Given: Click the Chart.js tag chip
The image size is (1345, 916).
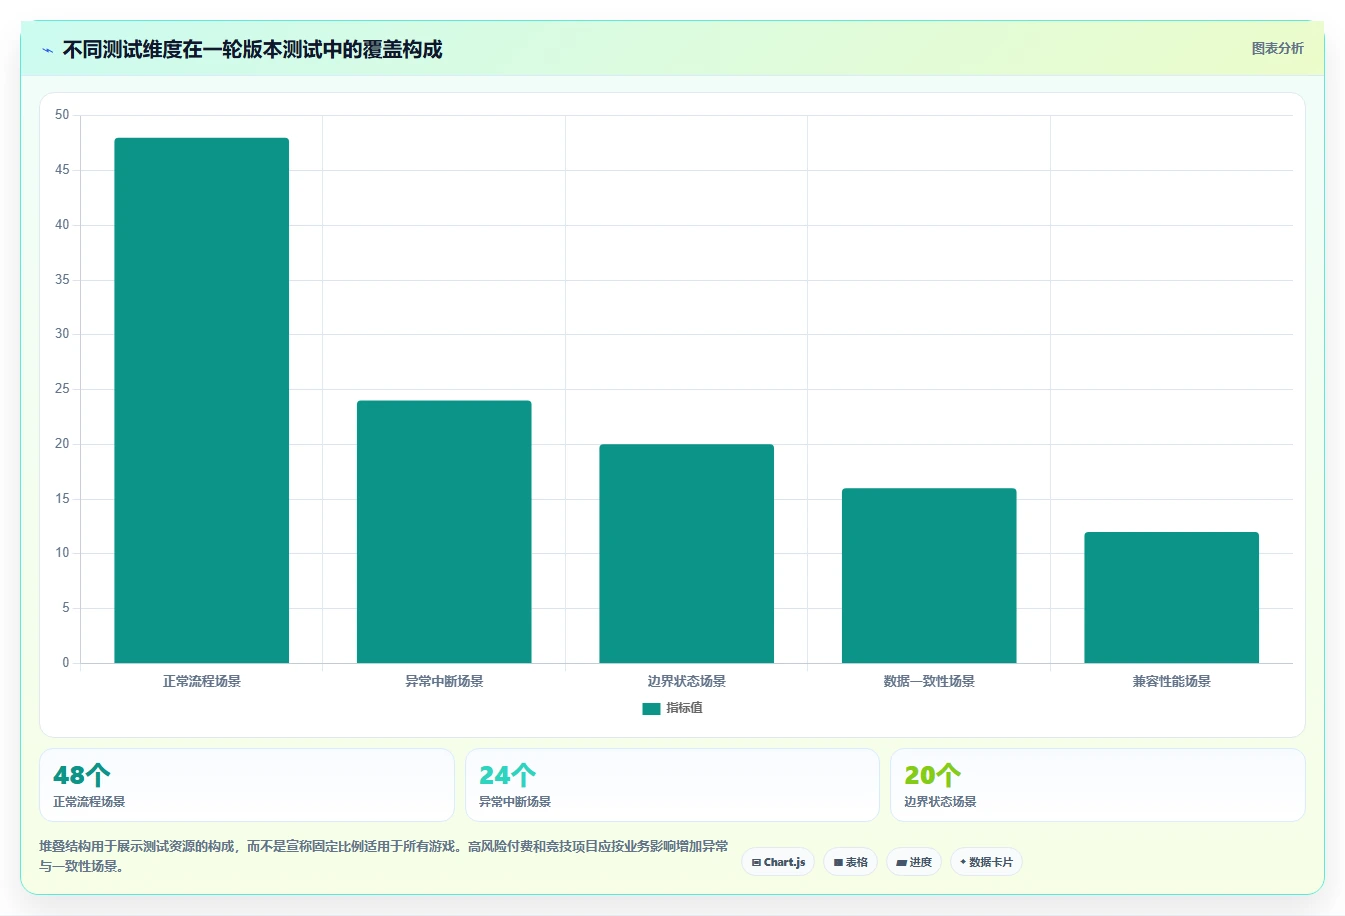Looking at the screenshot, I should click(x=778, y=862).
